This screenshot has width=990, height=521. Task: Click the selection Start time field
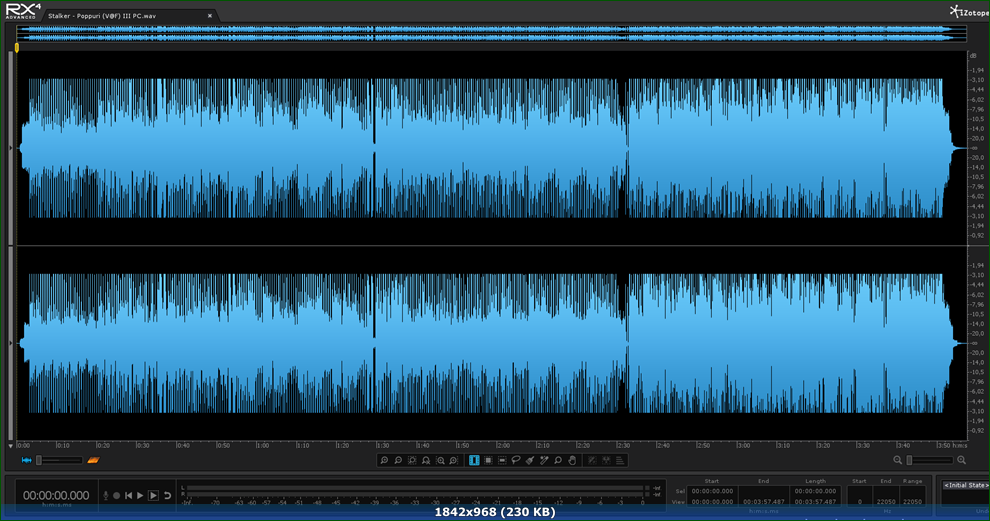712,491
